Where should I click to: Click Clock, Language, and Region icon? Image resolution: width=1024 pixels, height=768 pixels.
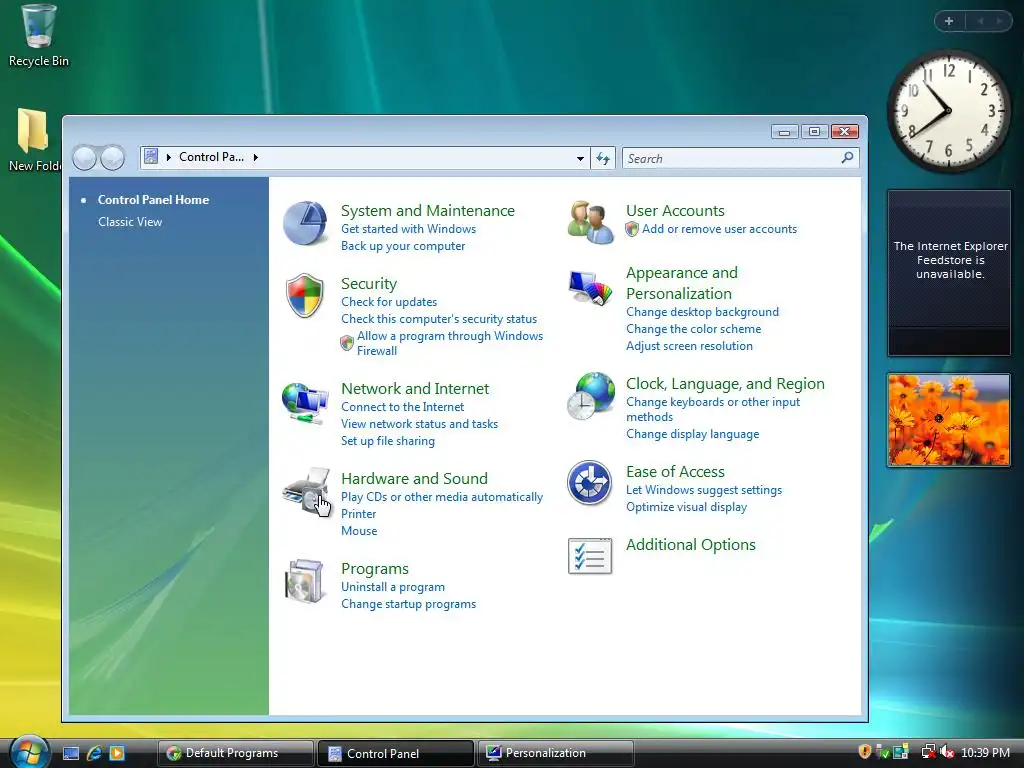[x=591, y=396]
